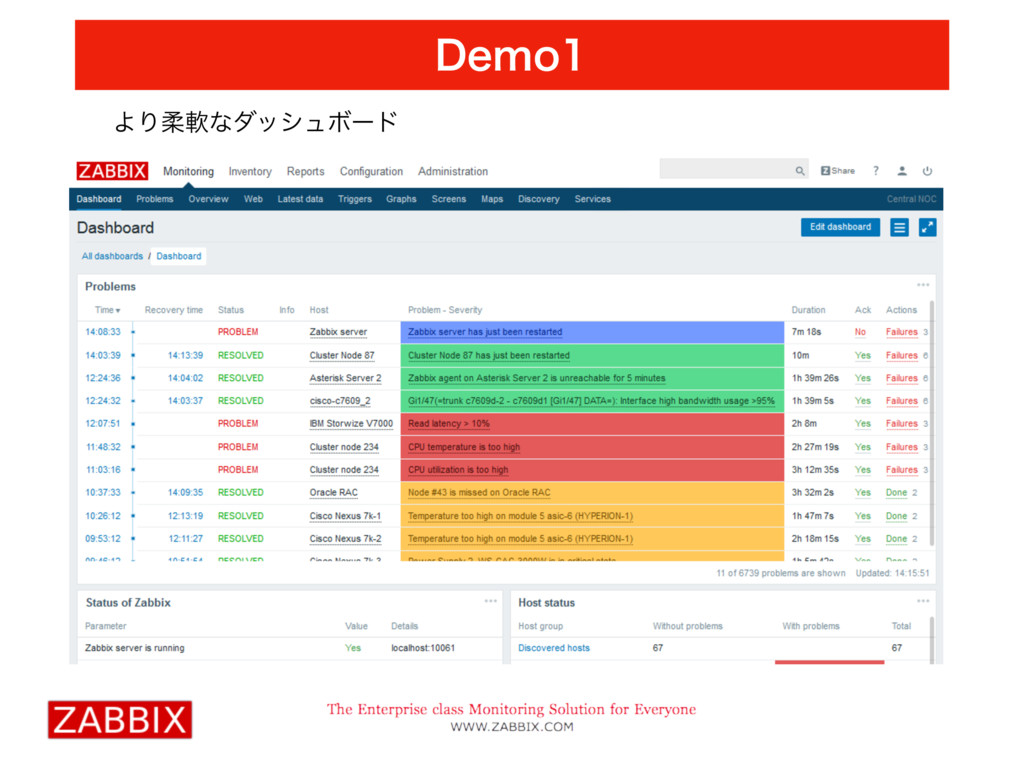Open 'Cluster Node 87 has just been restarted' problem

click(488, 355)
